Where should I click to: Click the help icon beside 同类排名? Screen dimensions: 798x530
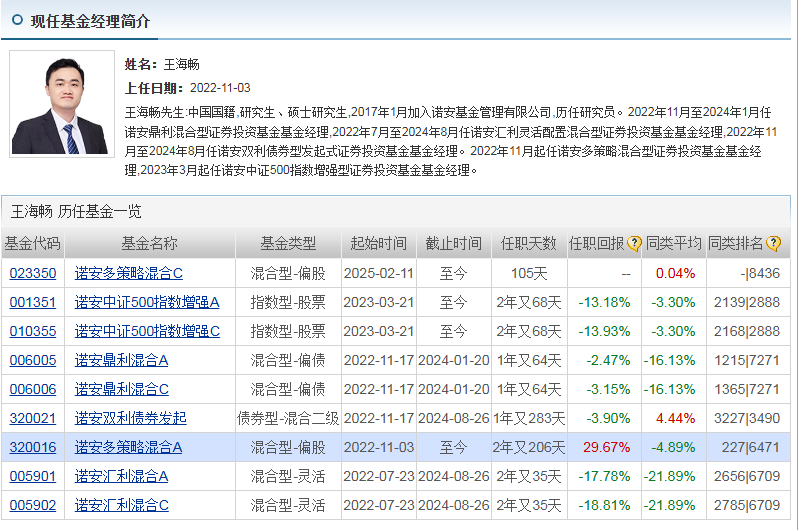click(x=773, y=243)
